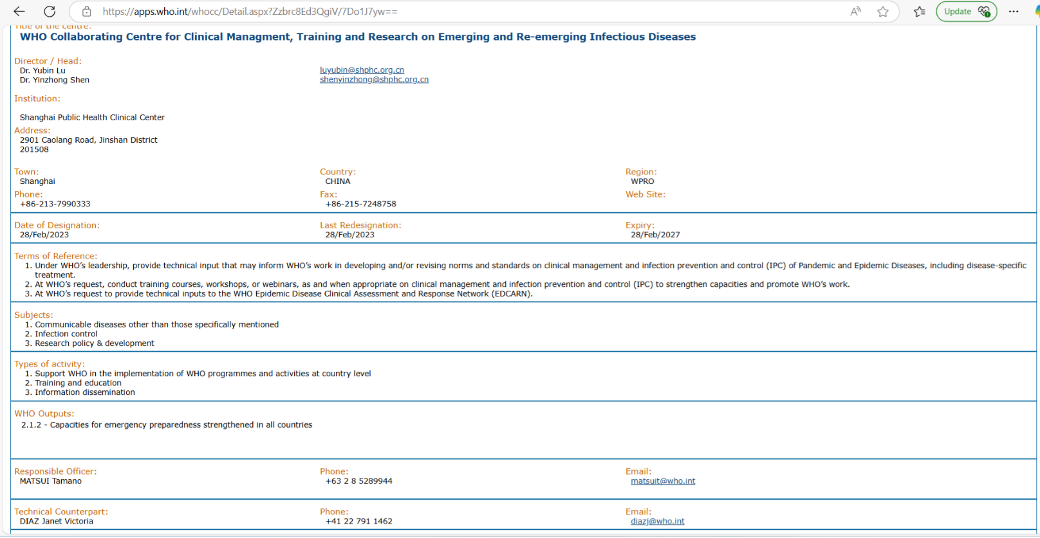Click the Director / Head label
1040x538 pixels.
(48, 61)
